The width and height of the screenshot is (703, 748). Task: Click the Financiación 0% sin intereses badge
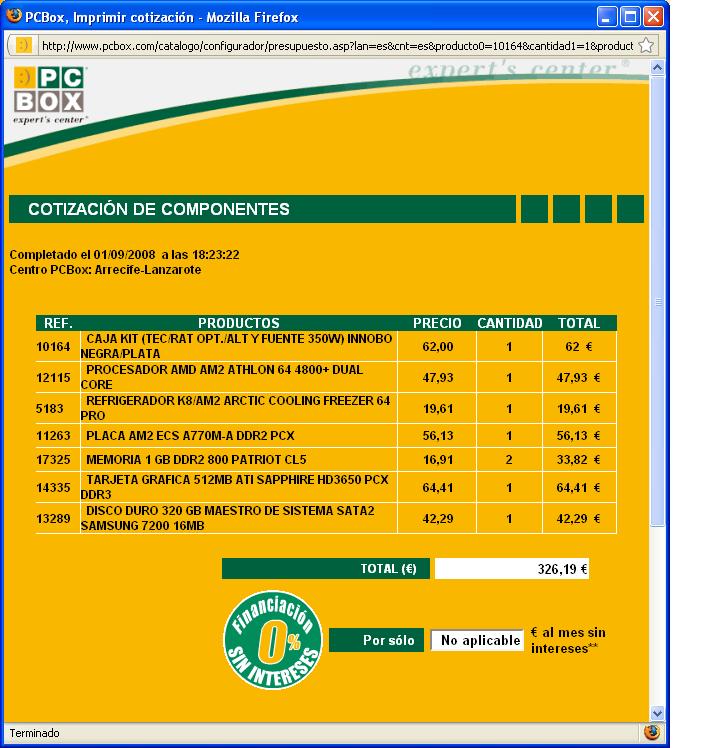click(273, 640)
